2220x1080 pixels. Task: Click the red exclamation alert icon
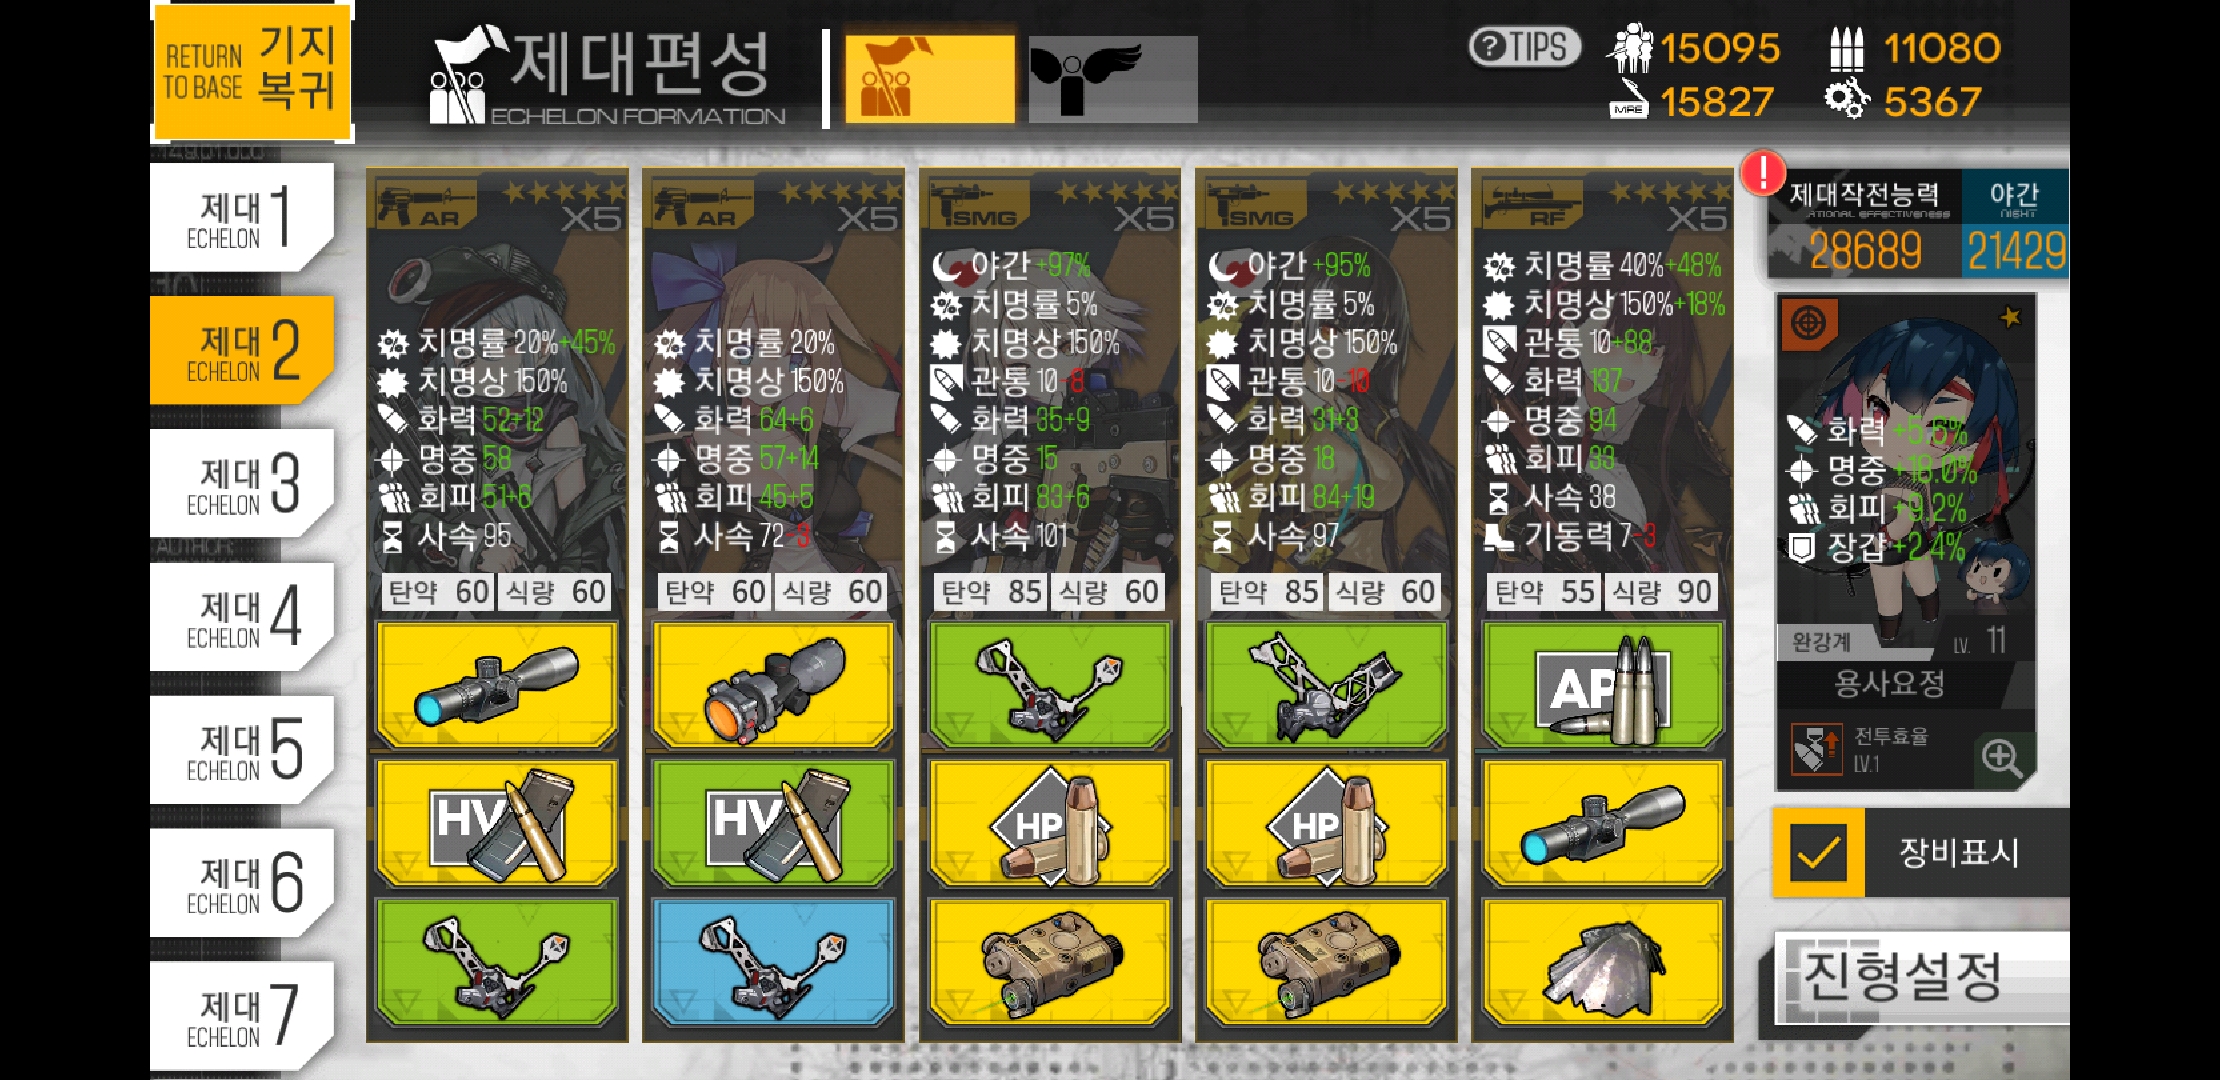1764,172
